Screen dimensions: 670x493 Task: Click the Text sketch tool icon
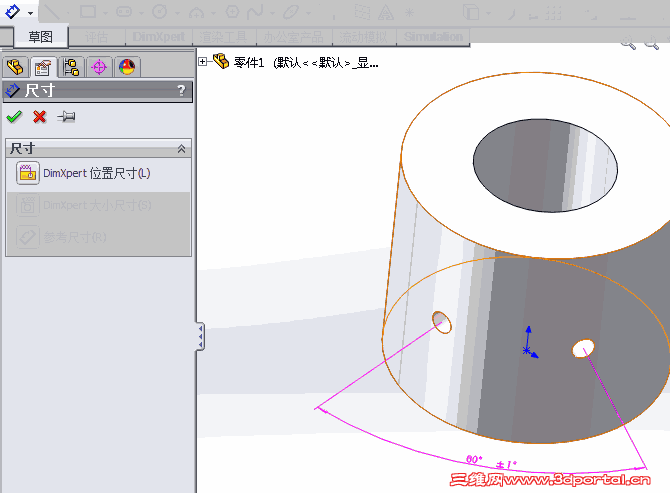385,12
